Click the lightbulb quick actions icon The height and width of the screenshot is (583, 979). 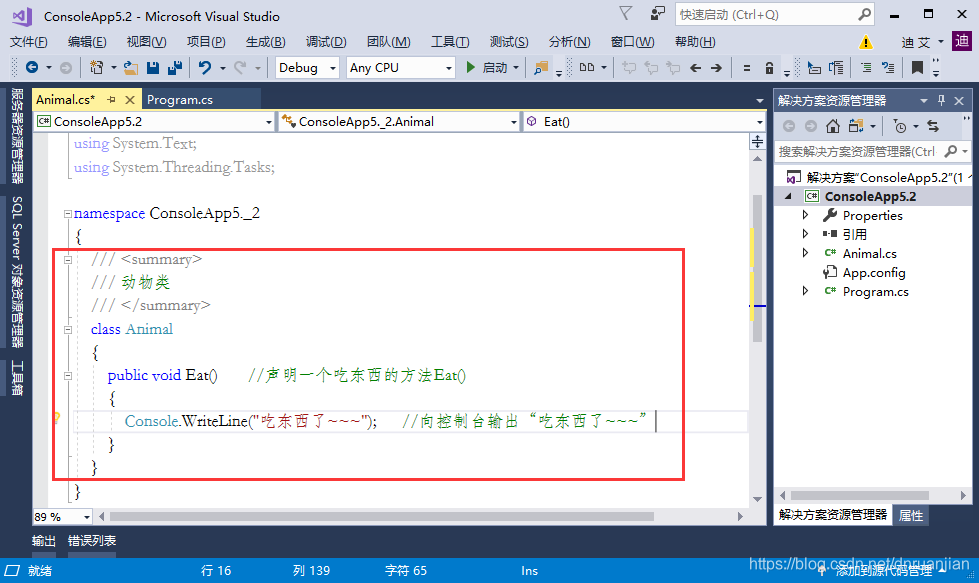coord(56,418)
